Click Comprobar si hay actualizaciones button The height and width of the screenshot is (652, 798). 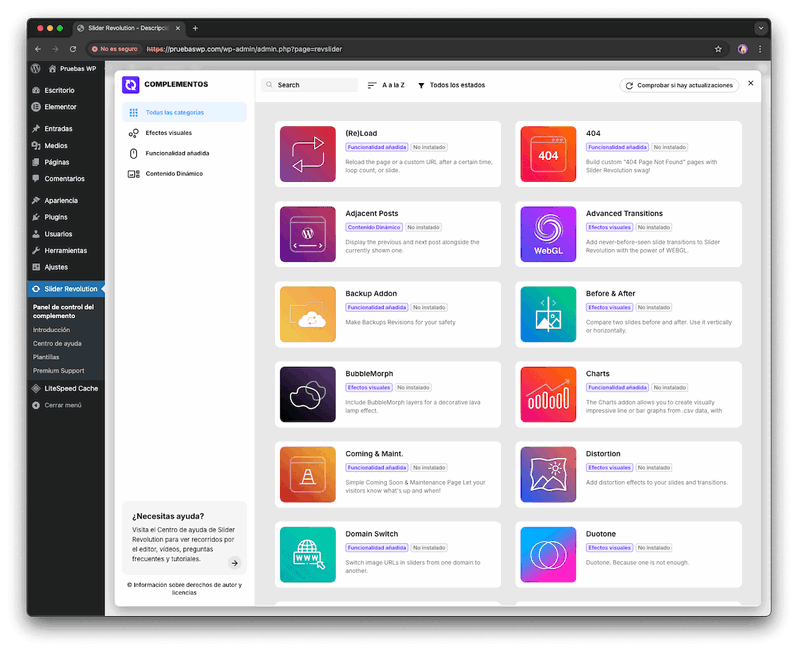(x=679, y=86)
